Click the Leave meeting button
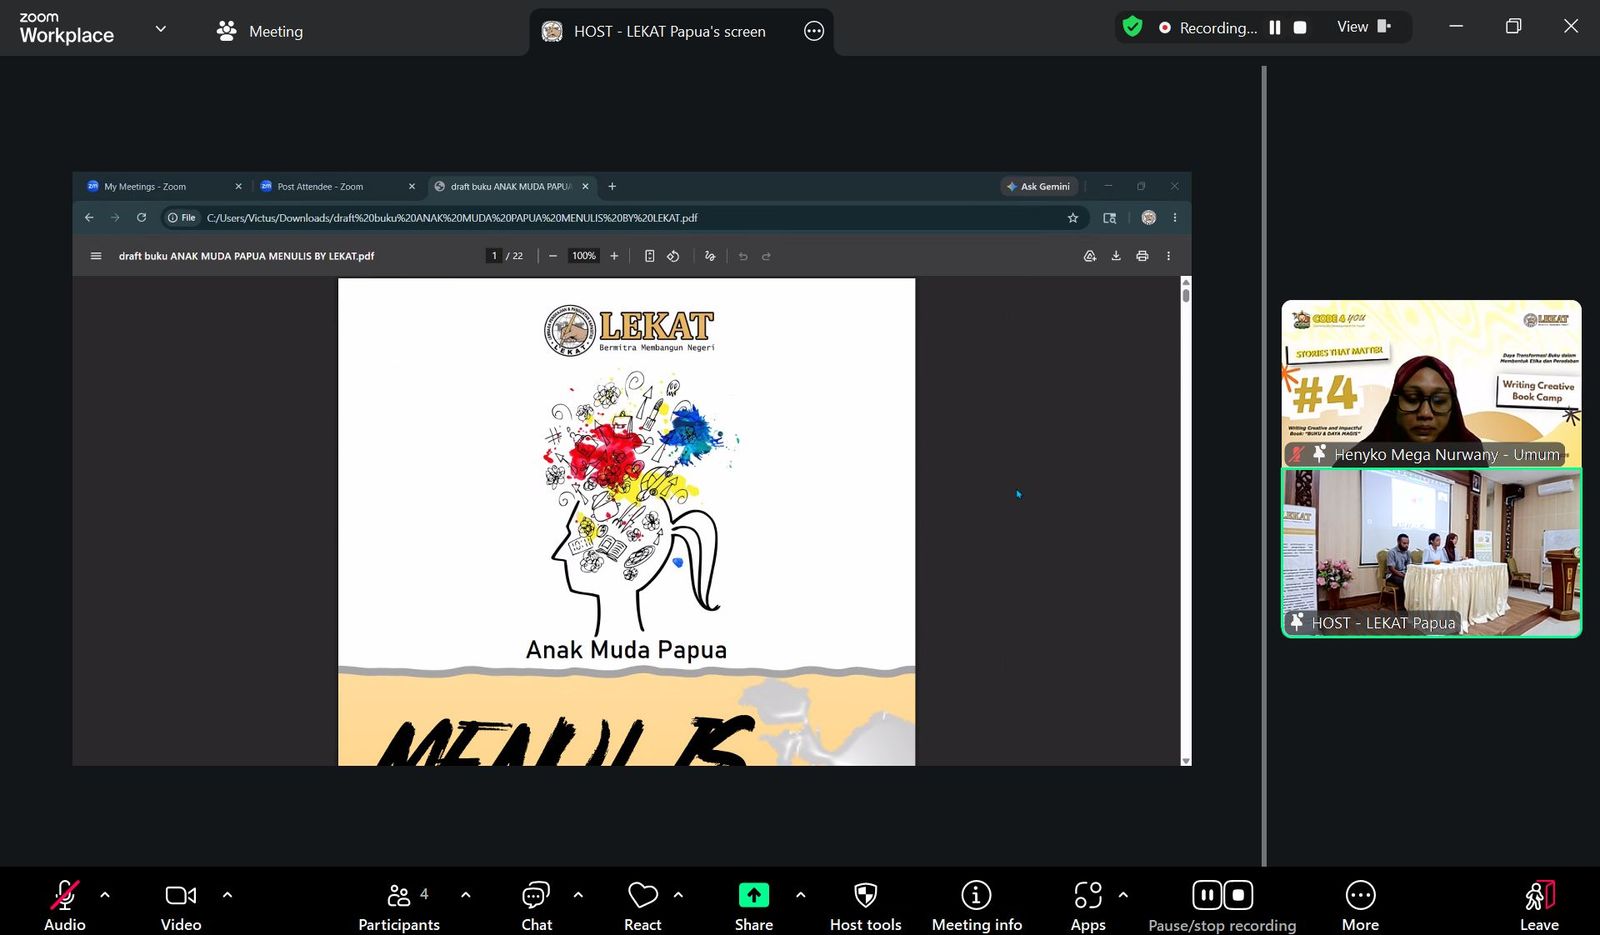 click(1539, 906)
